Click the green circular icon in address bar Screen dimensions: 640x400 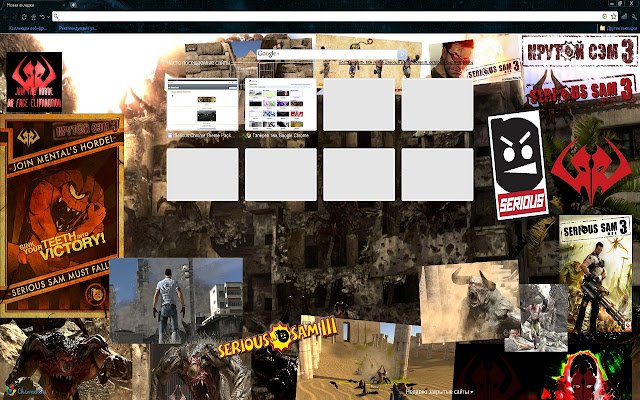(x=604, y=16)
